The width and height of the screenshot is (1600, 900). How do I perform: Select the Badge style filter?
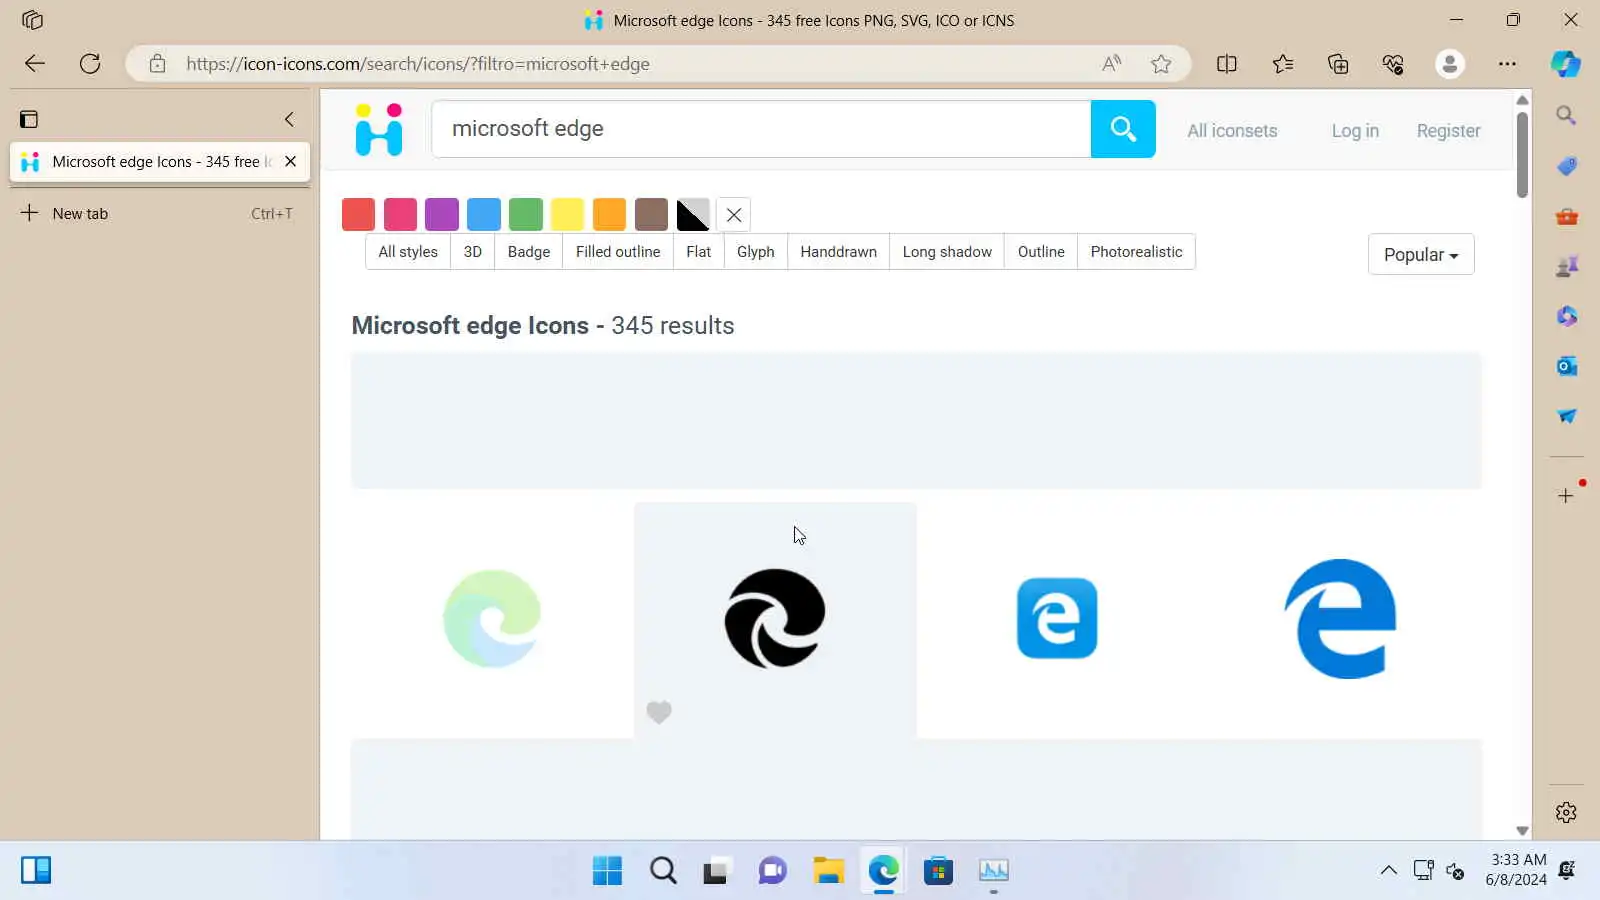coord(529,252)
